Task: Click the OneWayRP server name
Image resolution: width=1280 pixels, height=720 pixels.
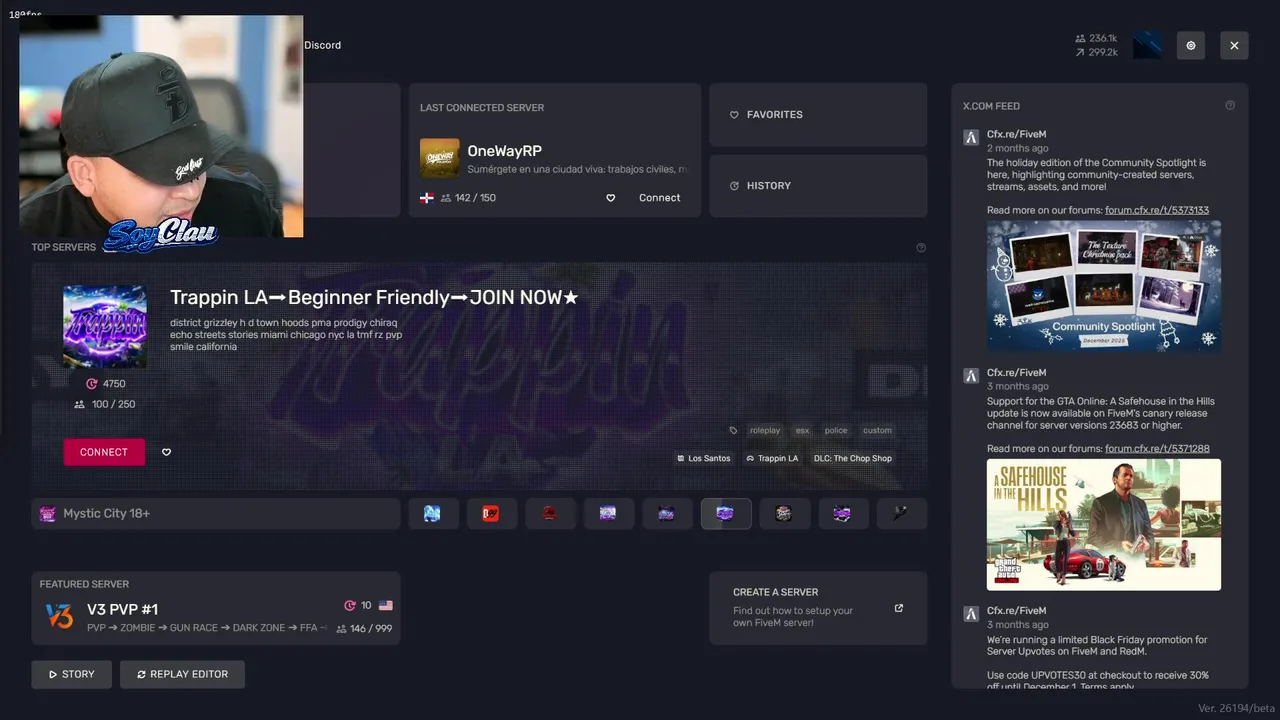Action: (x=505, y=151)
